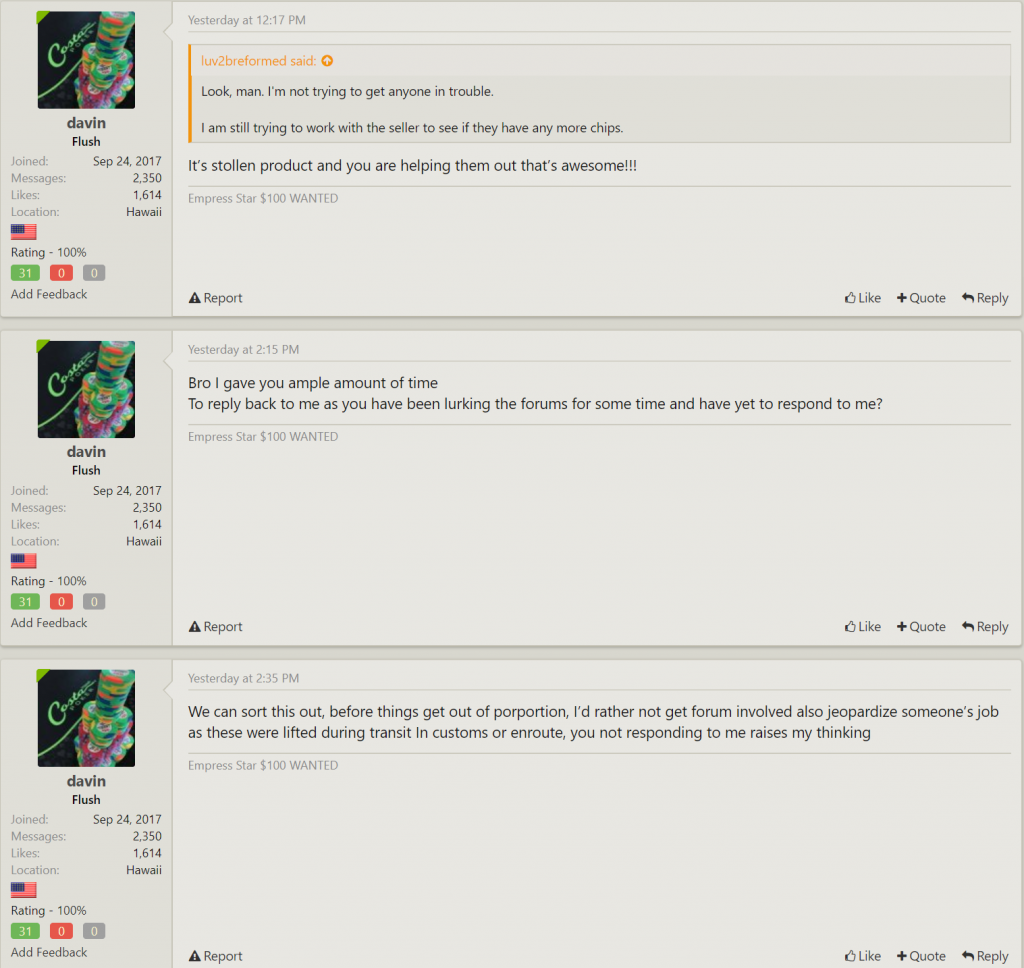
Task: Reply to the 2:35 PM post
Action: pos(985,956)
